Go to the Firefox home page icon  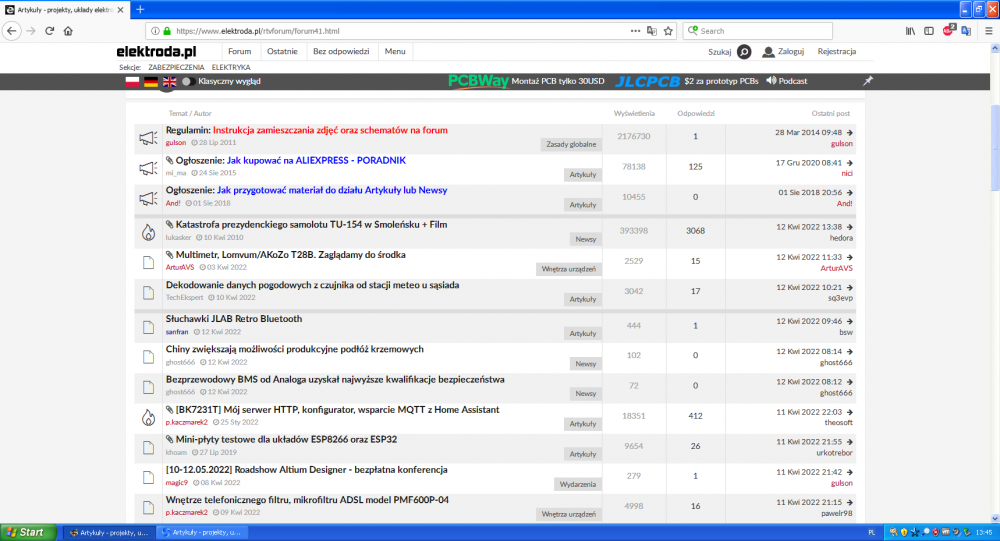tap(69, 31)
